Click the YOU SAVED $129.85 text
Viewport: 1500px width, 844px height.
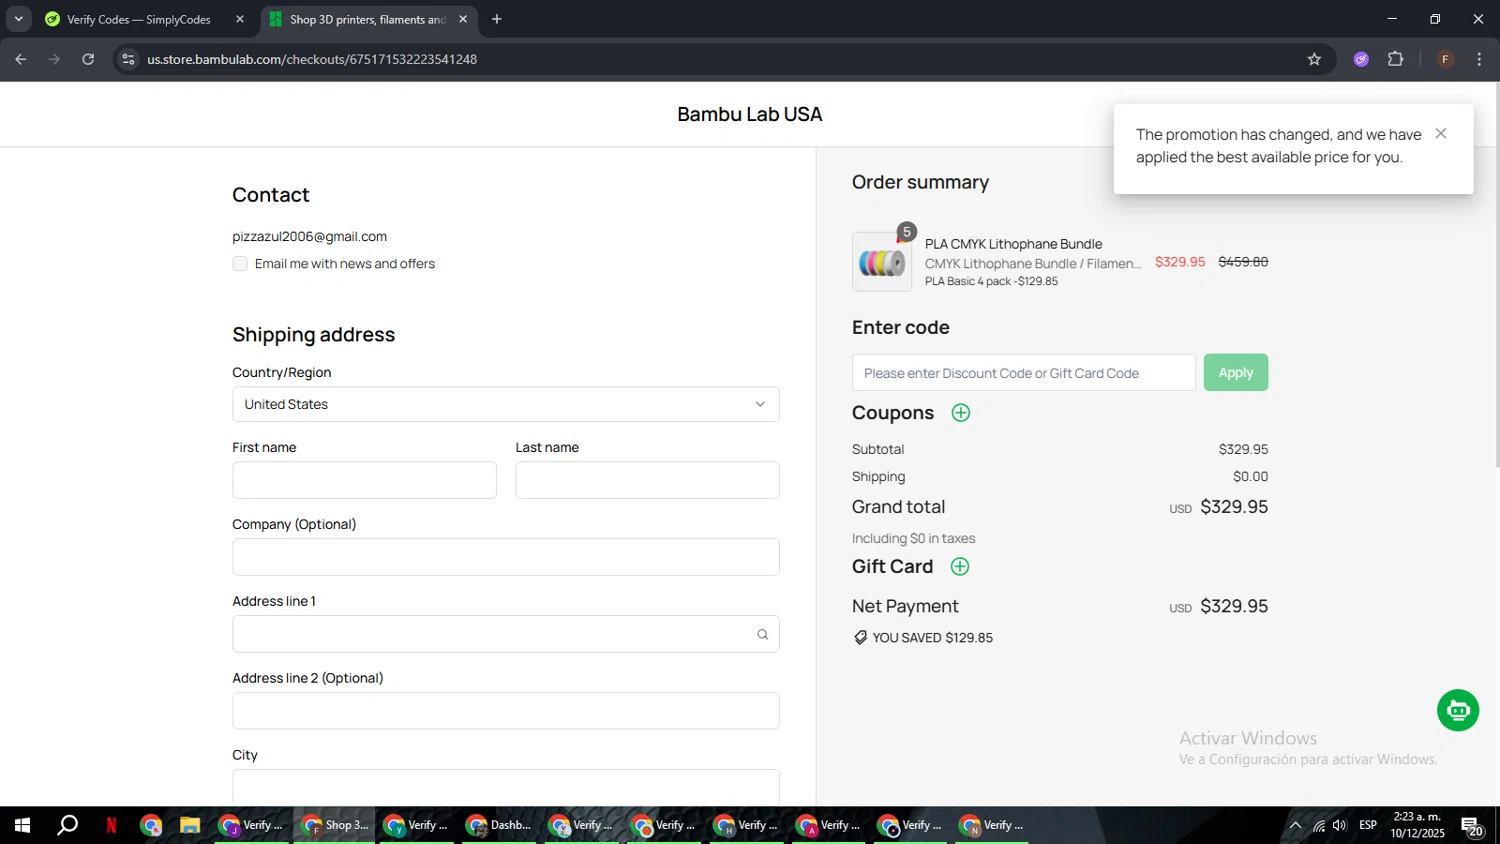(x=933, y=638)
